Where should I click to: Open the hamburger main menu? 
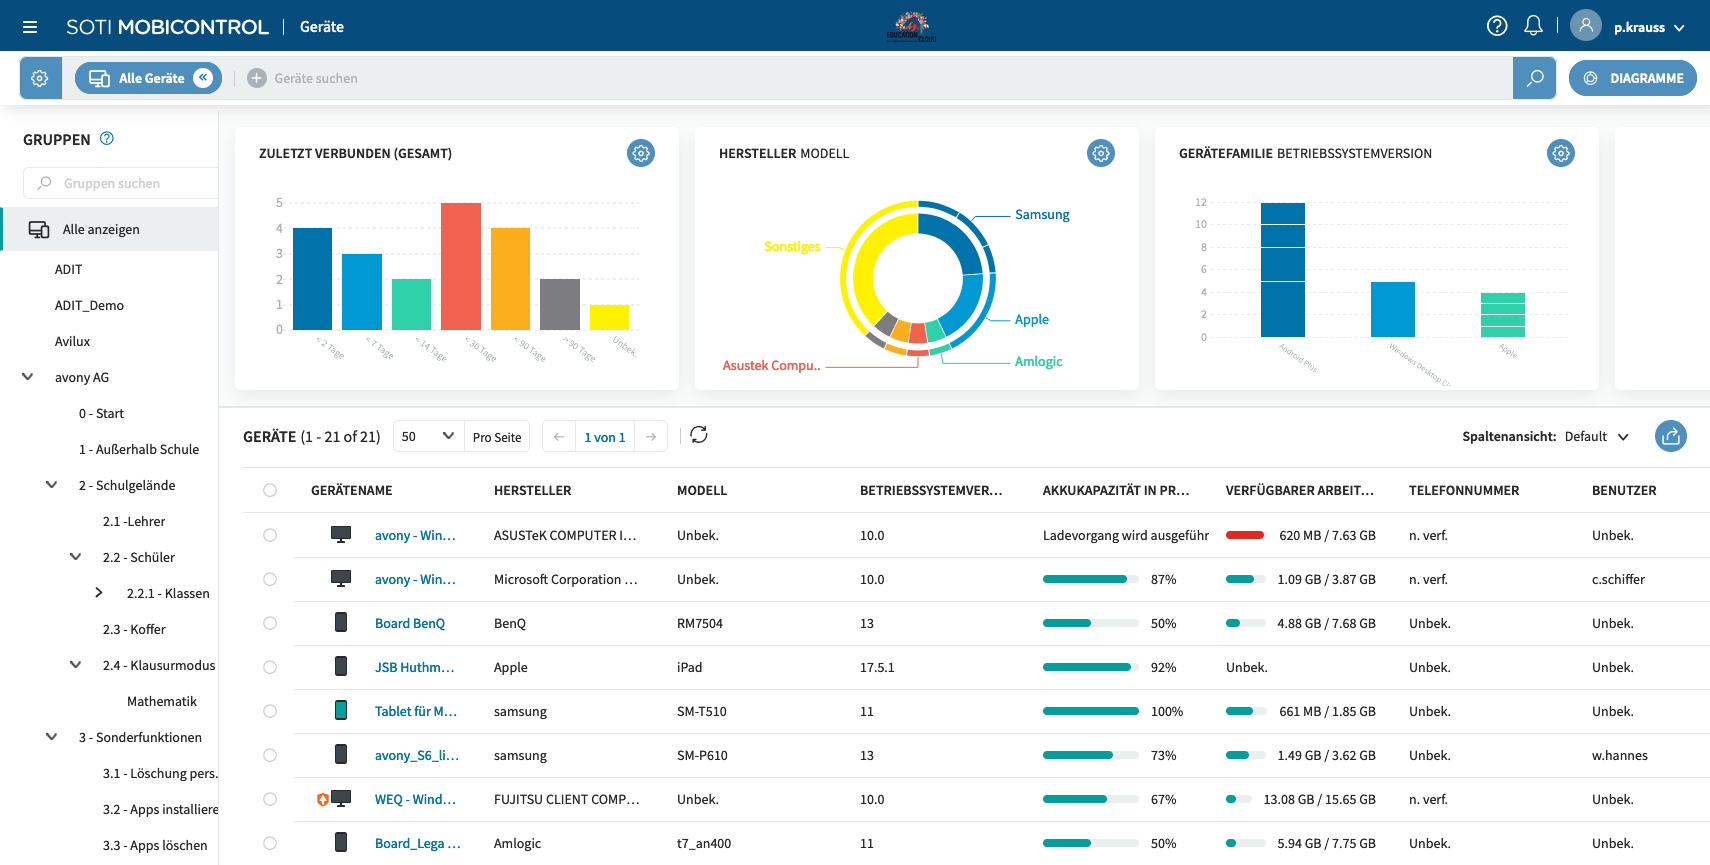[x=30, y=27]
